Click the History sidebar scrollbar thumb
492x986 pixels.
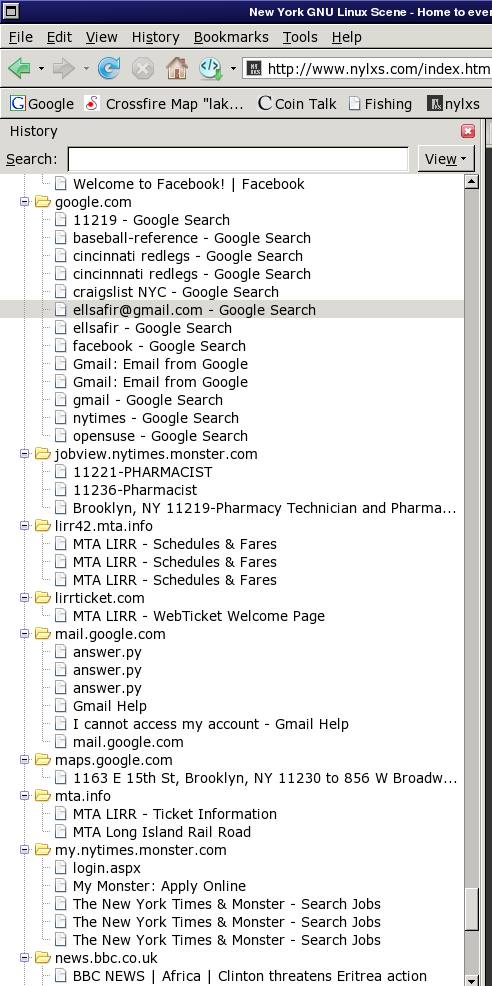[x=471, y=909]
